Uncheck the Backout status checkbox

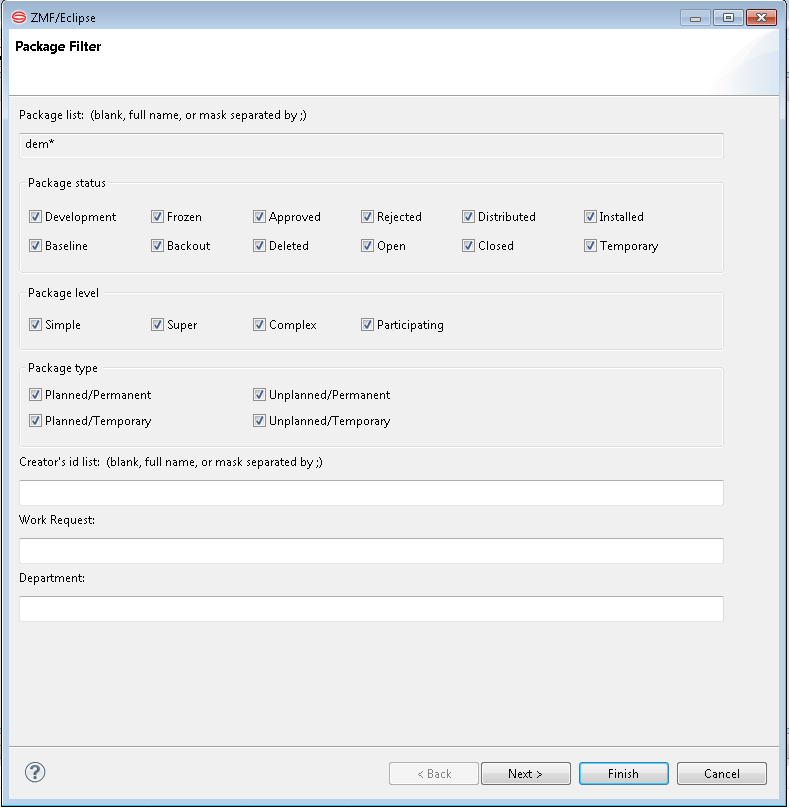coord(157,245)
